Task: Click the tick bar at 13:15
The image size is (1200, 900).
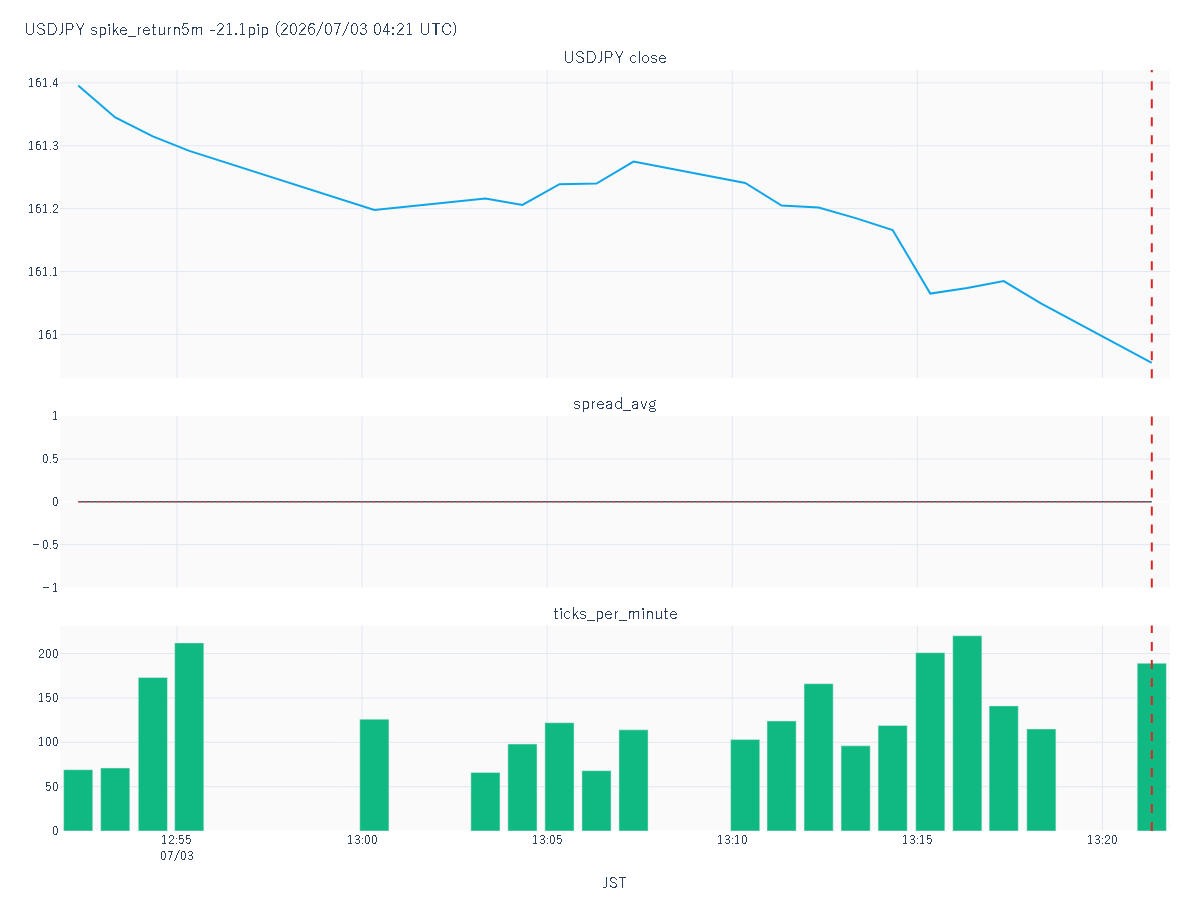Action: [930, 741]
